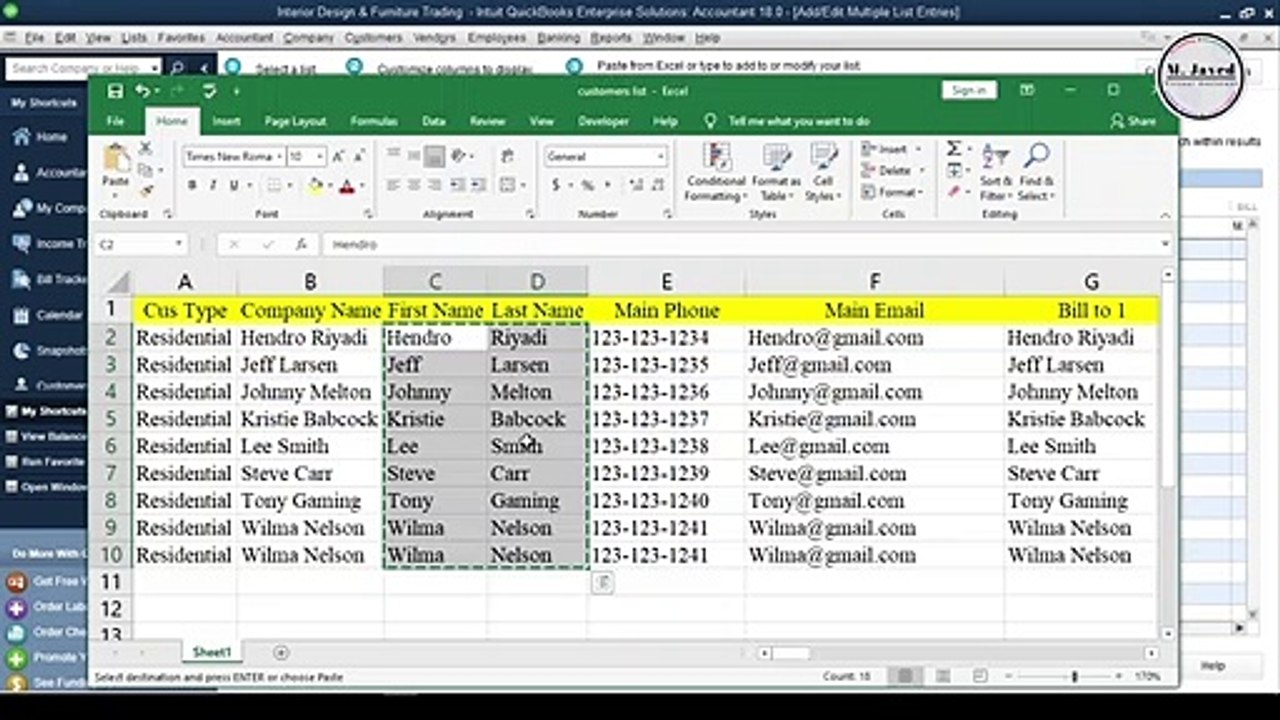Click the AutoSum sigma icon
The height and width of the screenshot is (720, 1280).
(x=954, y=148)
